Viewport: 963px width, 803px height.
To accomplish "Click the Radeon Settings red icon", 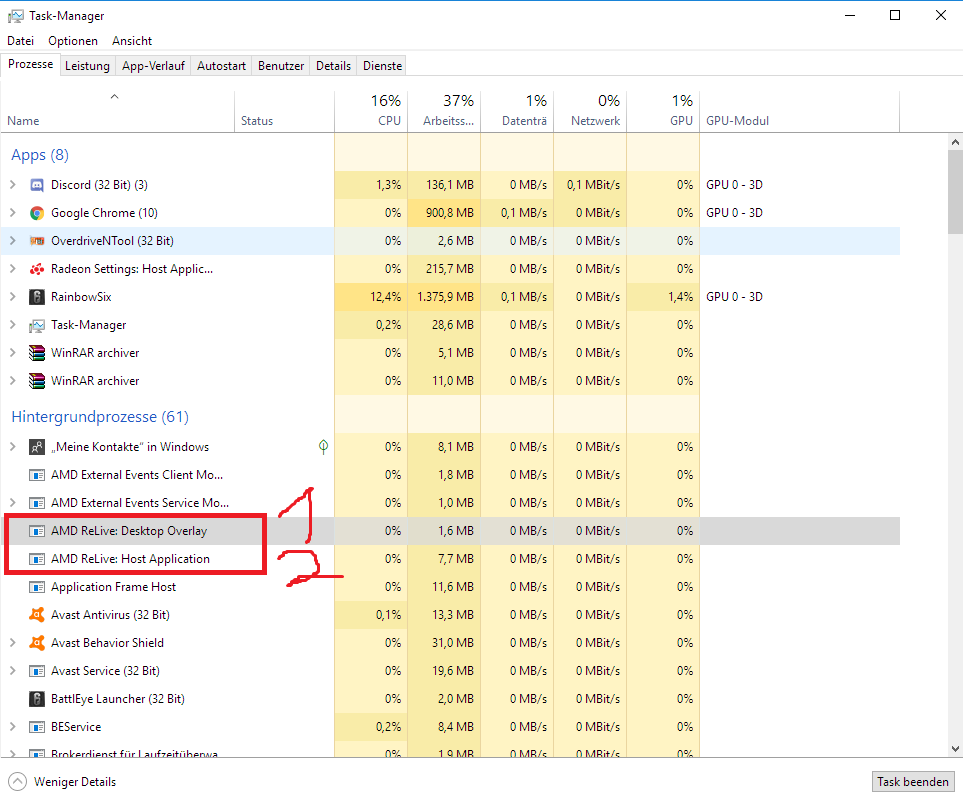I will point(37,269).
